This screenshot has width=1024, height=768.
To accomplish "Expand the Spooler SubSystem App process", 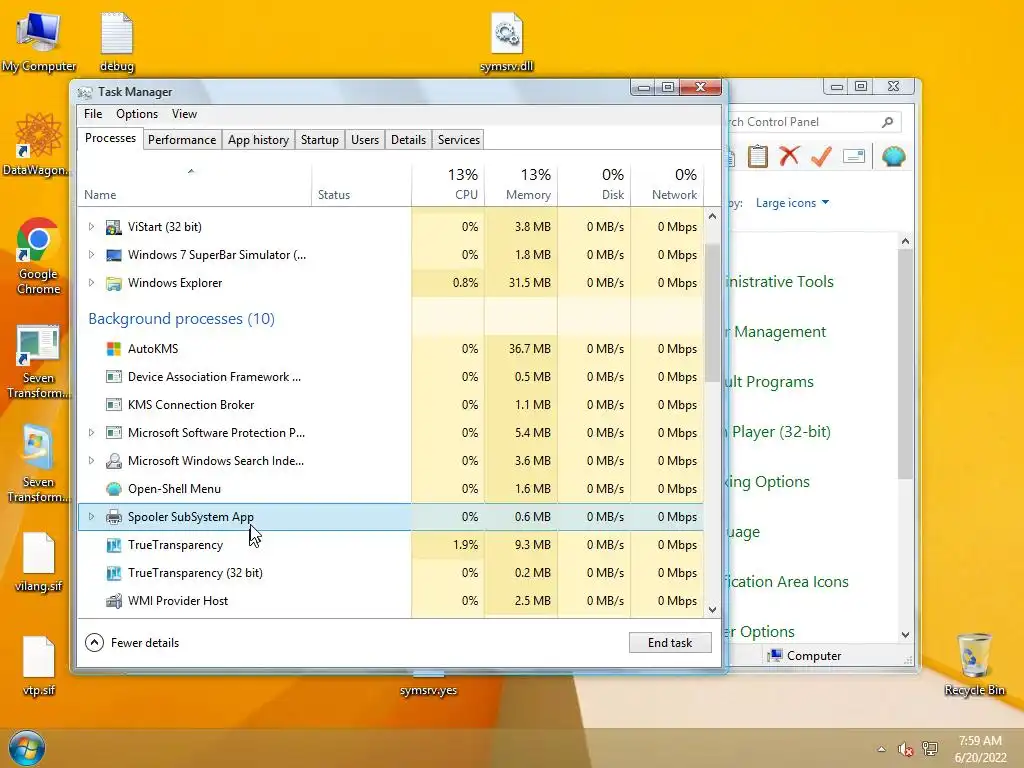I will coord(91,517).
